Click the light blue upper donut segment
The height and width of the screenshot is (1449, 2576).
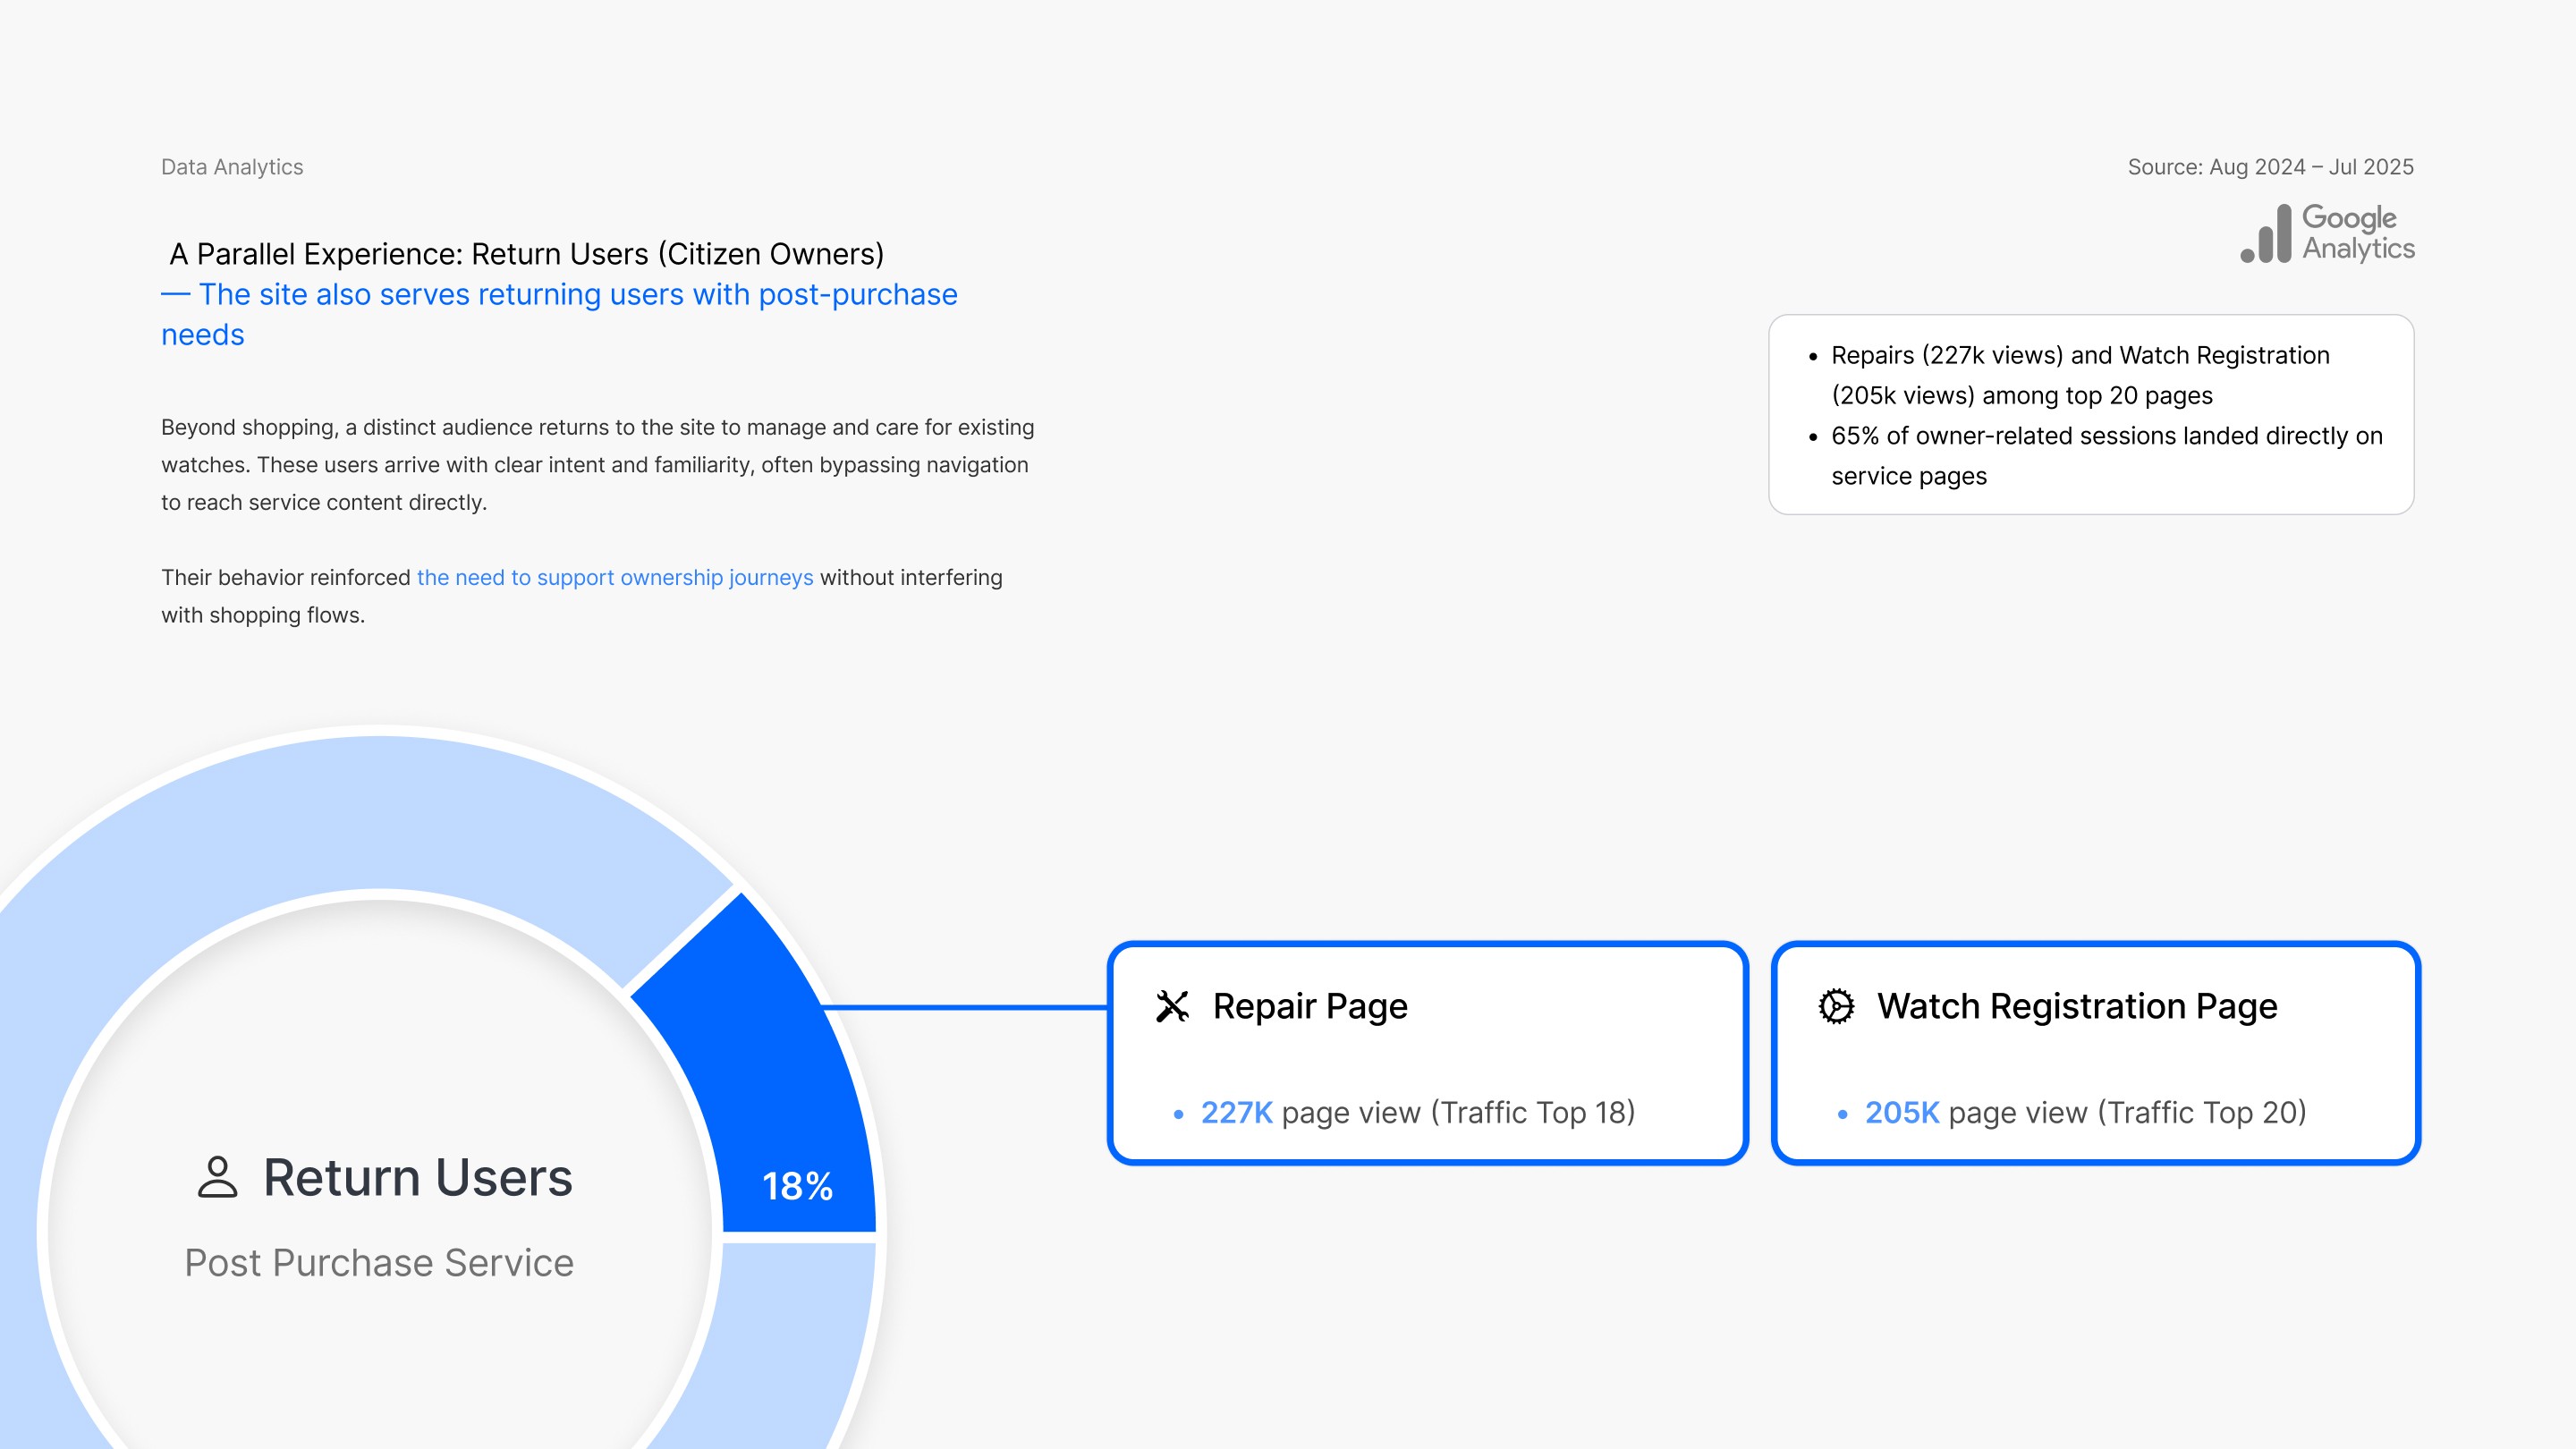(x=380, y=810)
